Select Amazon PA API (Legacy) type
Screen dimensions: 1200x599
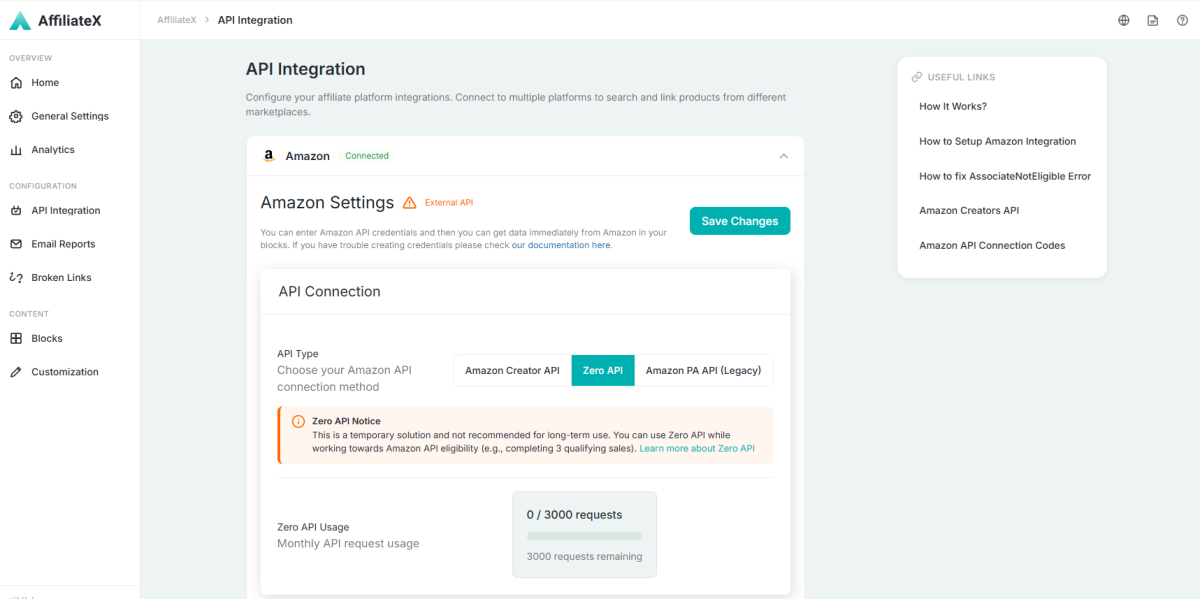click(703, 370)
